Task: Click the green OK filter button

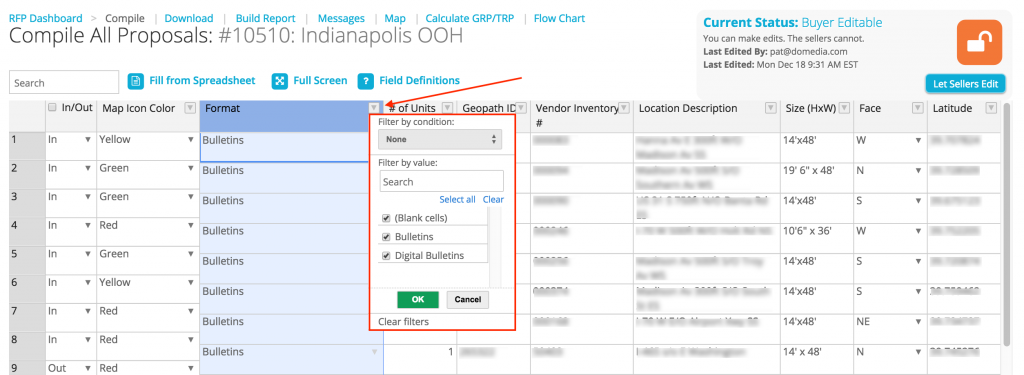Action: (x=418, y=299)
